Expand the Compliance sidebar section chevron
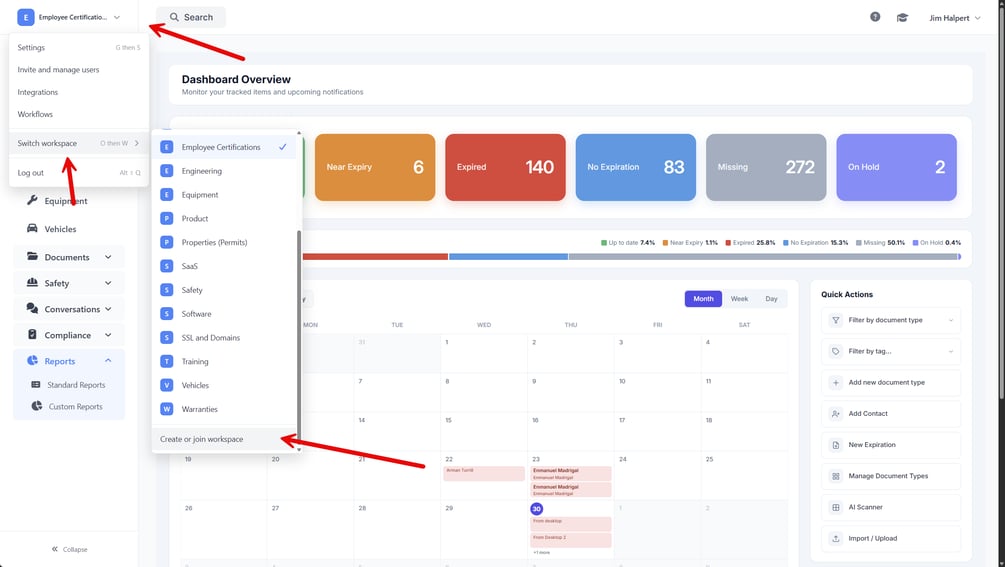 point(108,335)
